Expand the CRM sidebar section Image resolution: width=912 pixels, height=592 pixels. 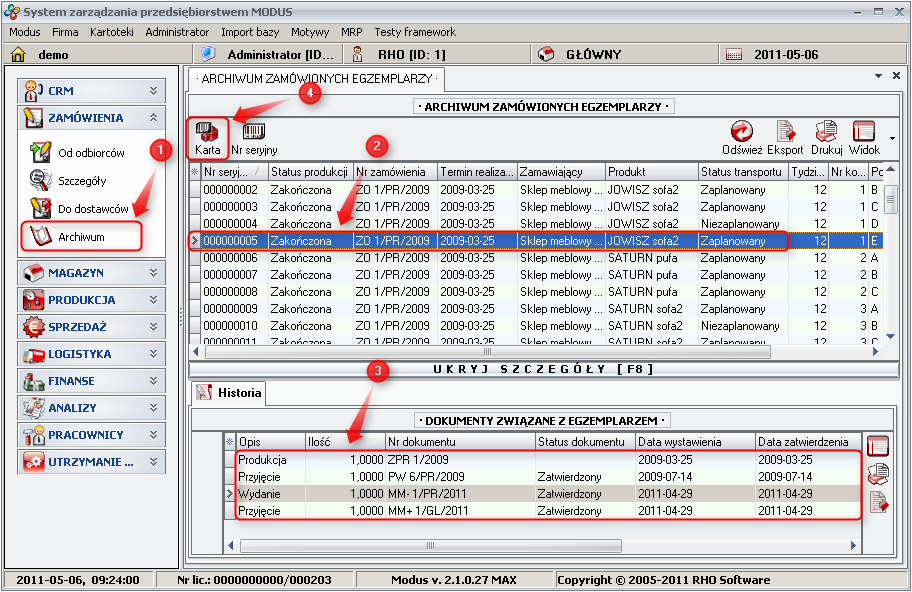90,90
